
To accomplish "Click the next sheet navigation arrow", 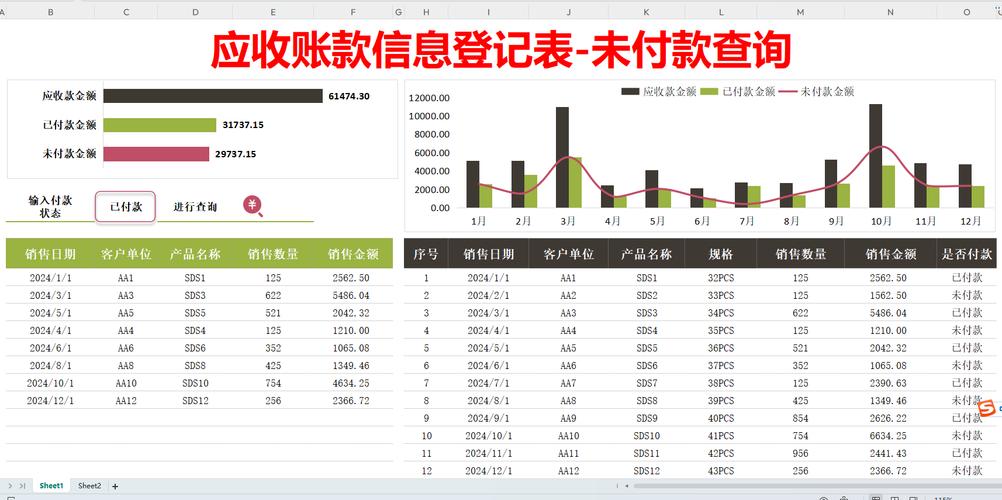I will [x=11, y=487].
